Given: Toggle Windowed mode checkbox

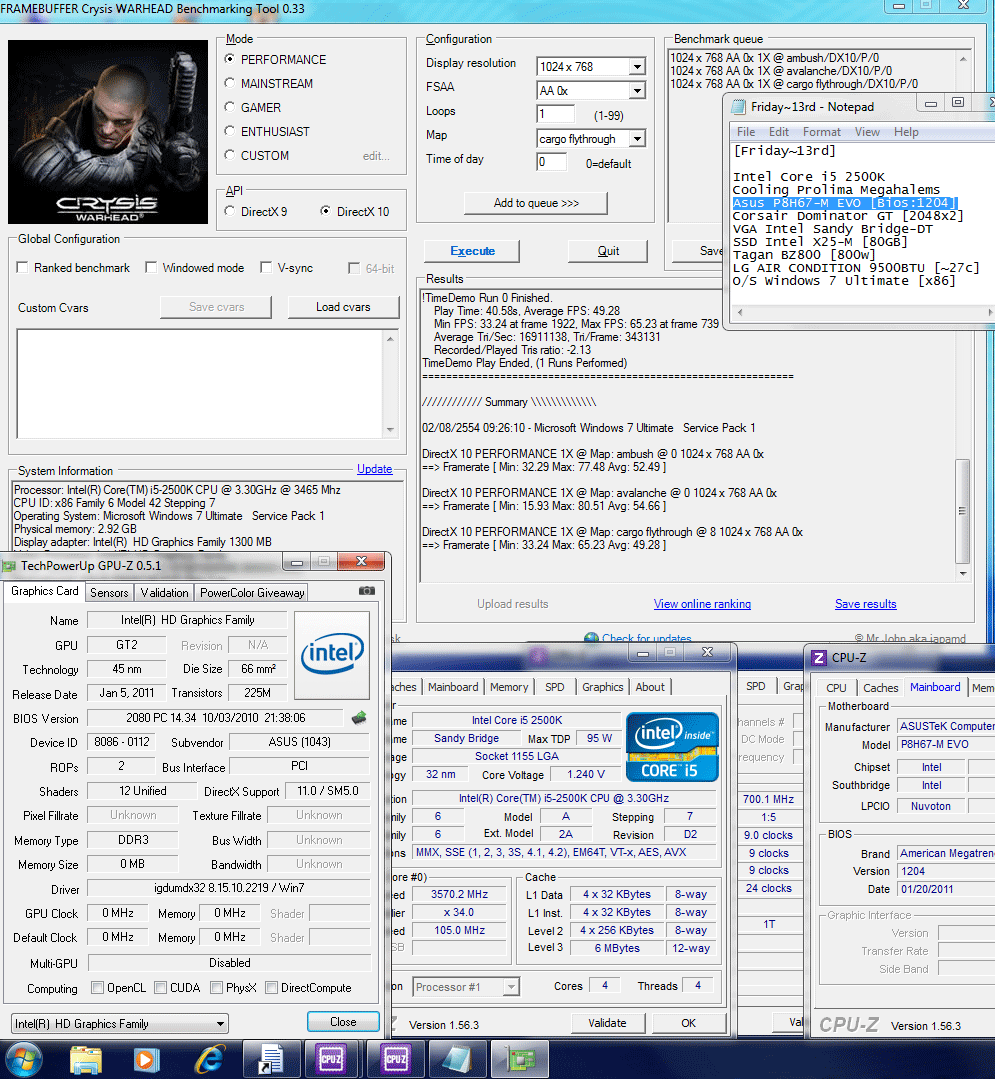Looking at the screenshot, I should tap(151, 268).
